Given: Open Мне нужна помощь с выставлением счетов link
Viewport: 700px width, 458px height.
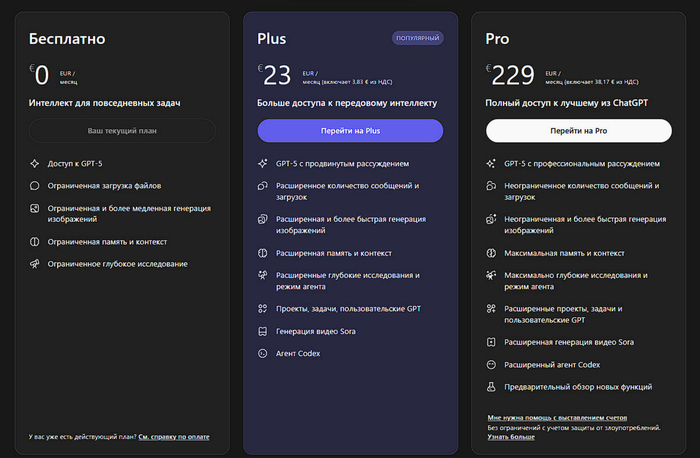Looking at the screenshot, I should point(557,416).
